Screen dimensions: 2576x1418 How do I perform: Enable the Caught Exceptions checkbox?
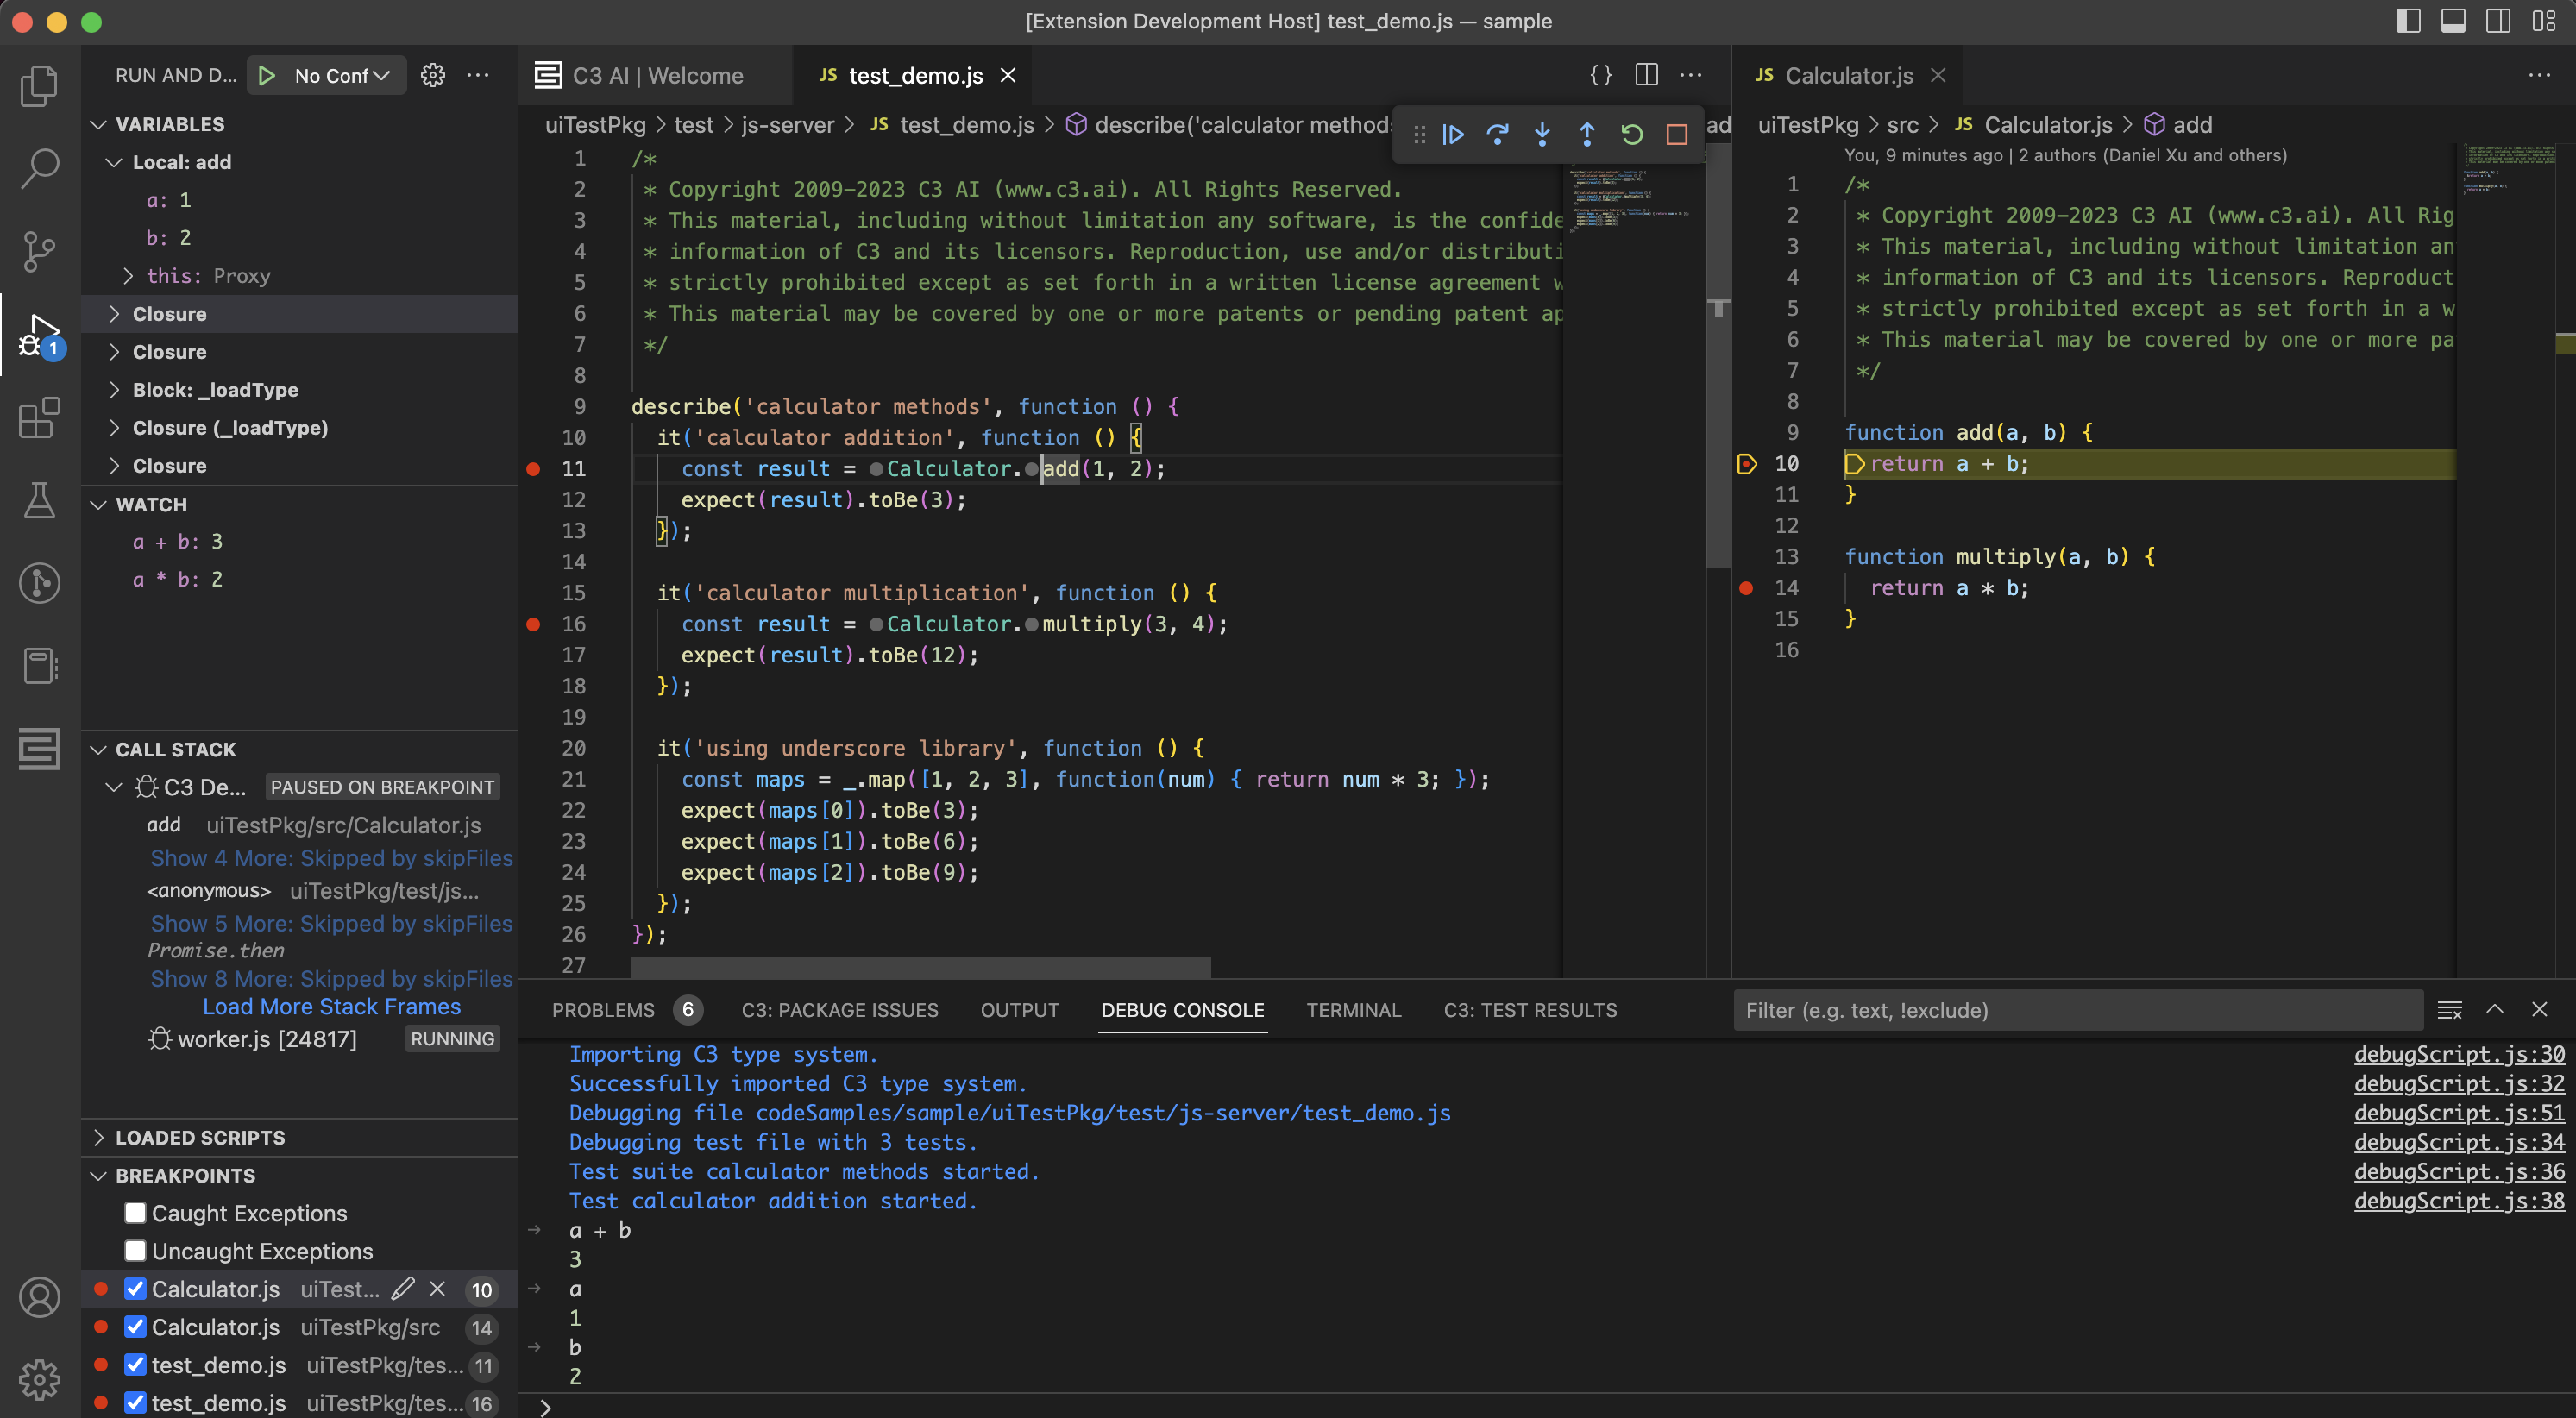click(x=135, y=1213)
